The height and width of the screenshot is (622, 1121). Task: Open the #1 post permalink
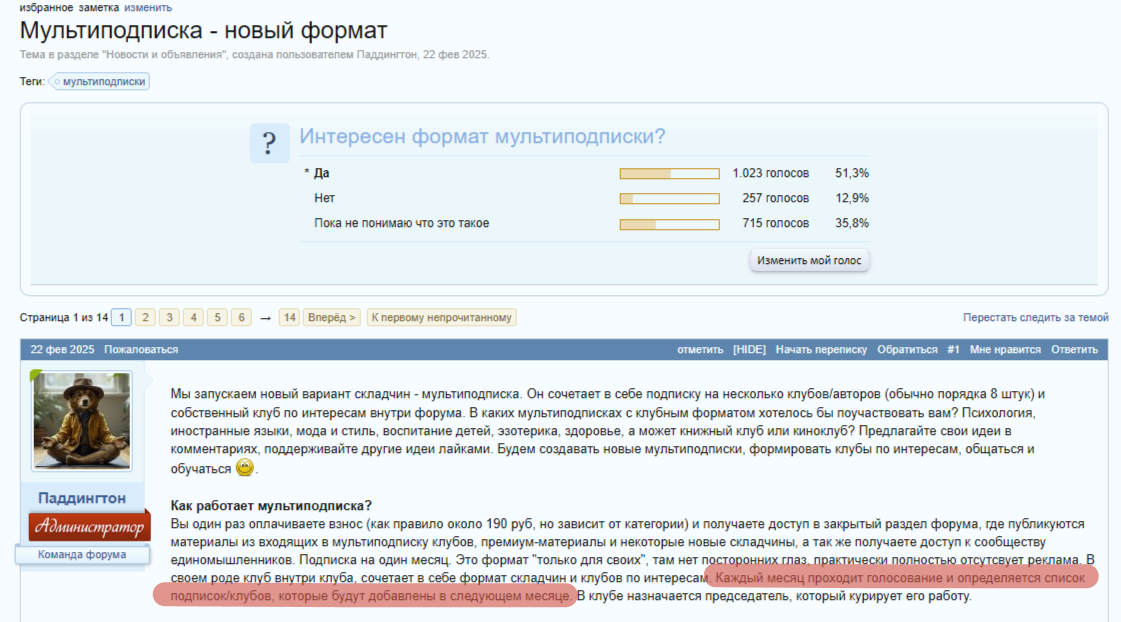[954, 350]
